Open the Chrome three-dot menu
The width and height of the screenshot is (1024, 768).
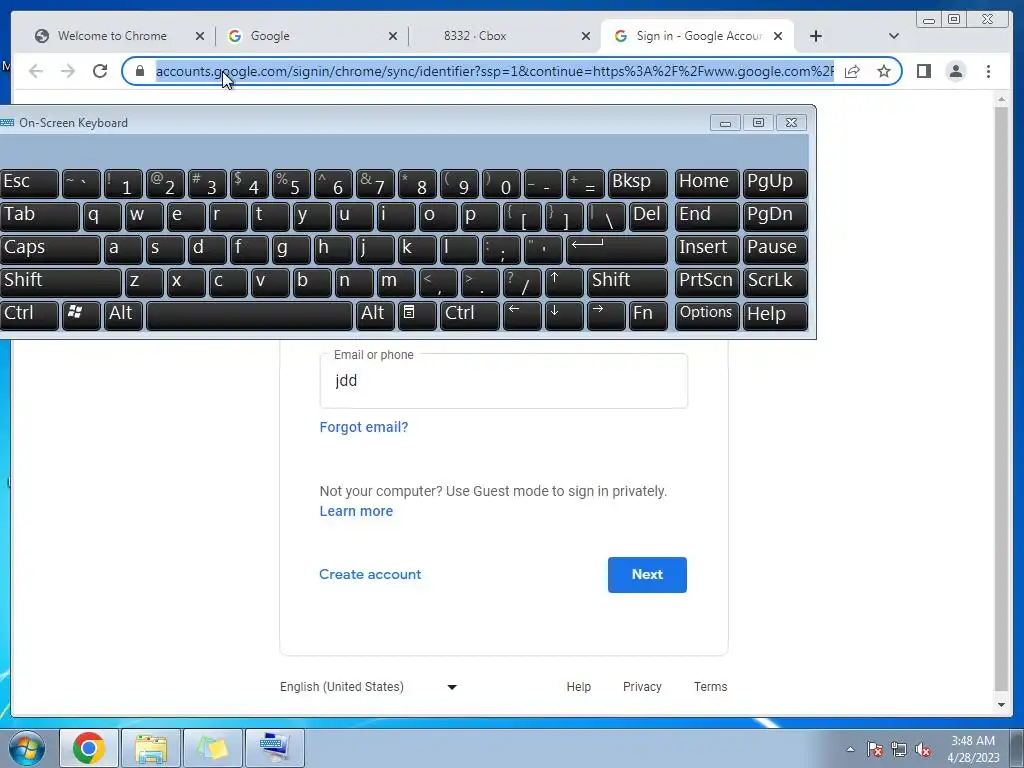988,71
